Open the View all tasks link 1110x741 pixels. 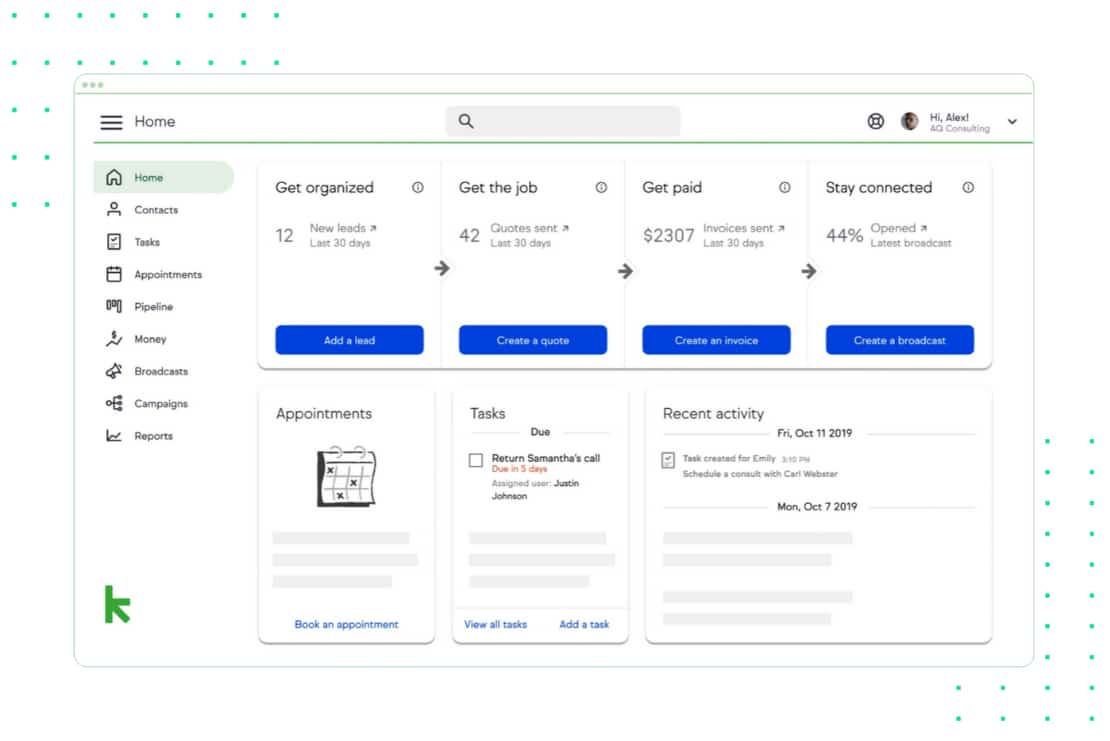(x=495, y=624)
